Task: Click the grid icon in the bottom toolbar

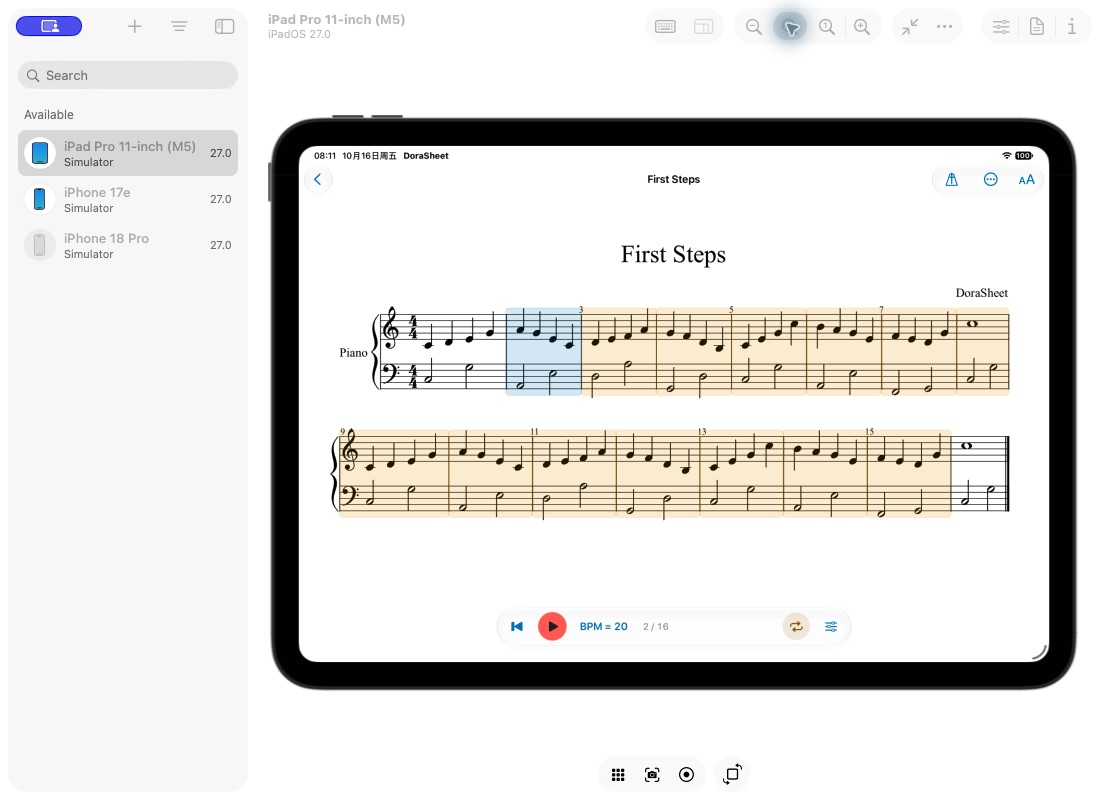Action: (618, 775)
